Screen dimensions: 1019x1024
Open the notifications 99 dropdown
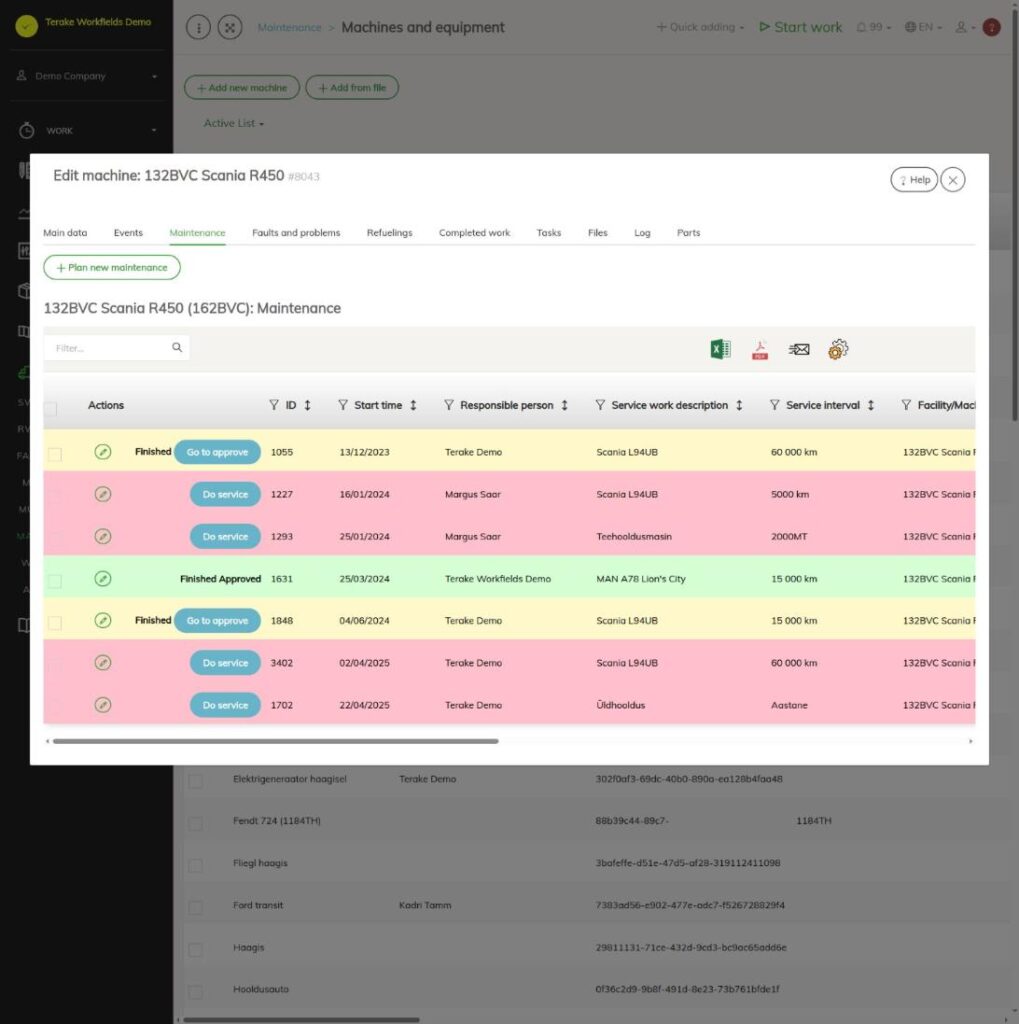point(873,27)
